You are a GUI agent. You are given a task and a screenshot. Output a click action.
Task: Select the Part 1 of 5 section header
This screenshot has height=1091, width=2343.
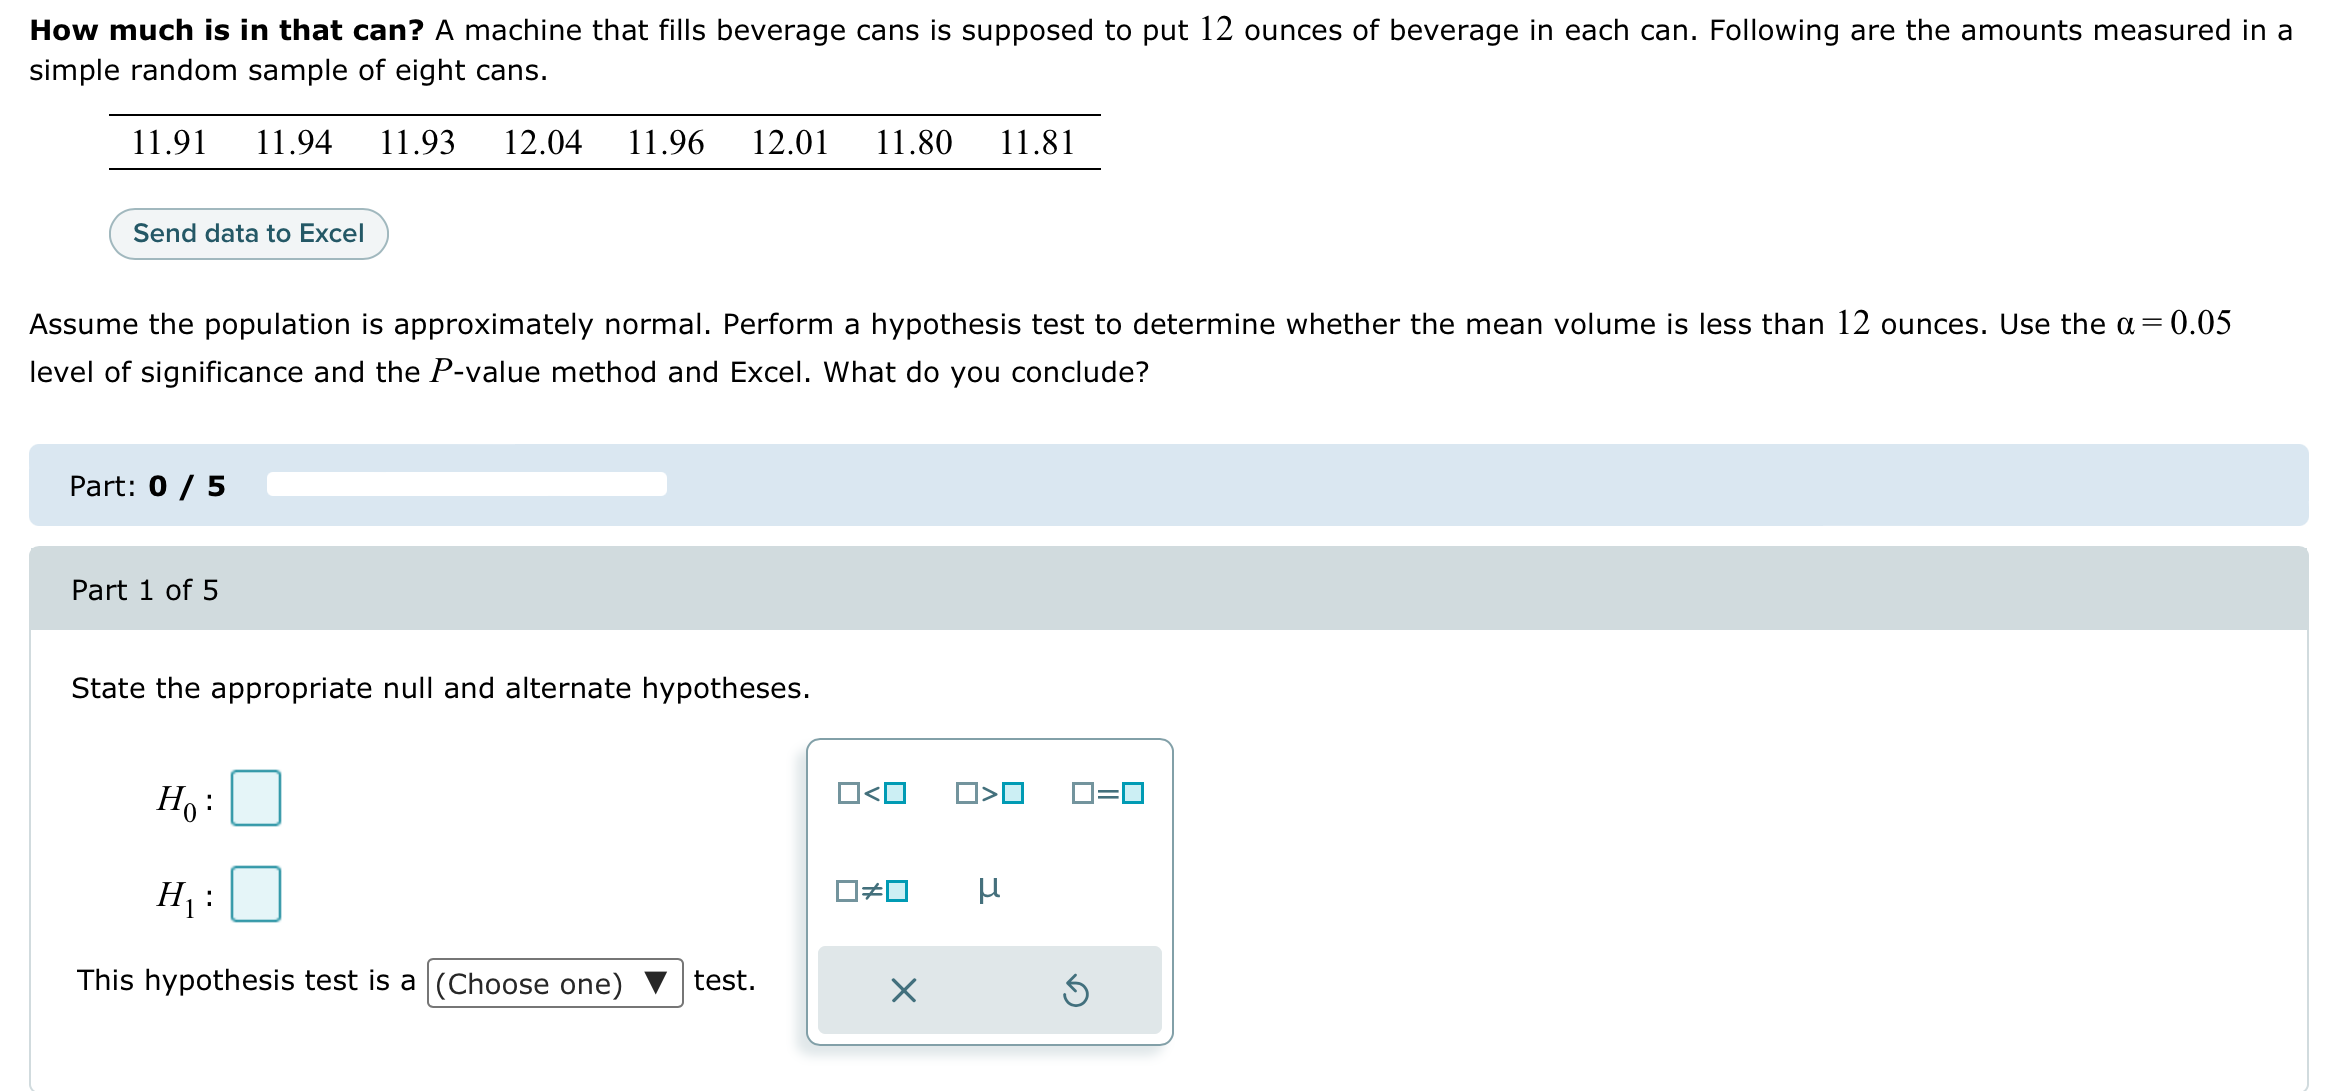pyautogui.click(x=146, y=590)
